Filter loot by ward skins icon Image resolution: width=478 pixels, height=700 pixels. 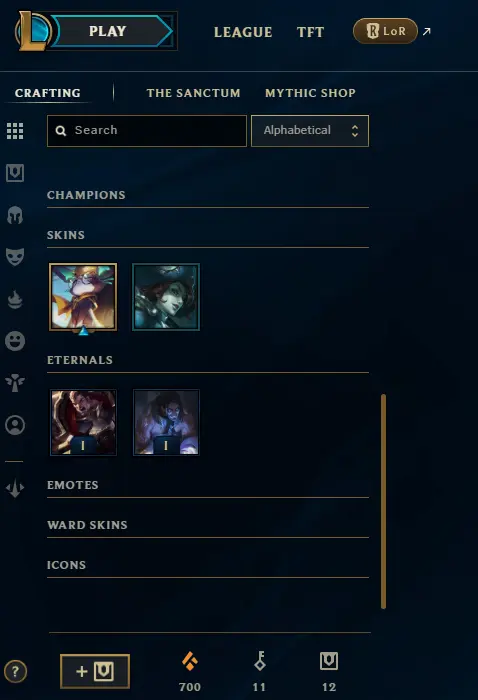tap(15, 383)
